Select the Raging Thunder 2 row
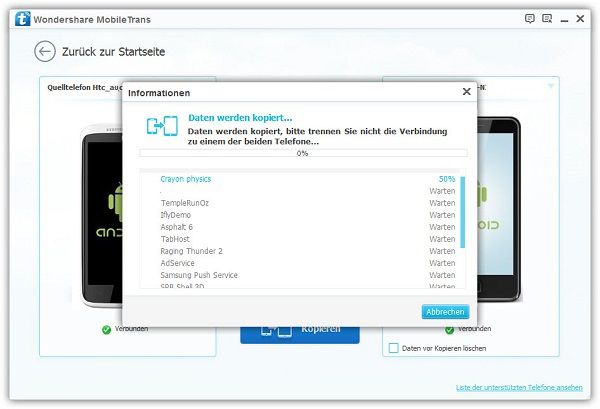 (x=302, y=251)
